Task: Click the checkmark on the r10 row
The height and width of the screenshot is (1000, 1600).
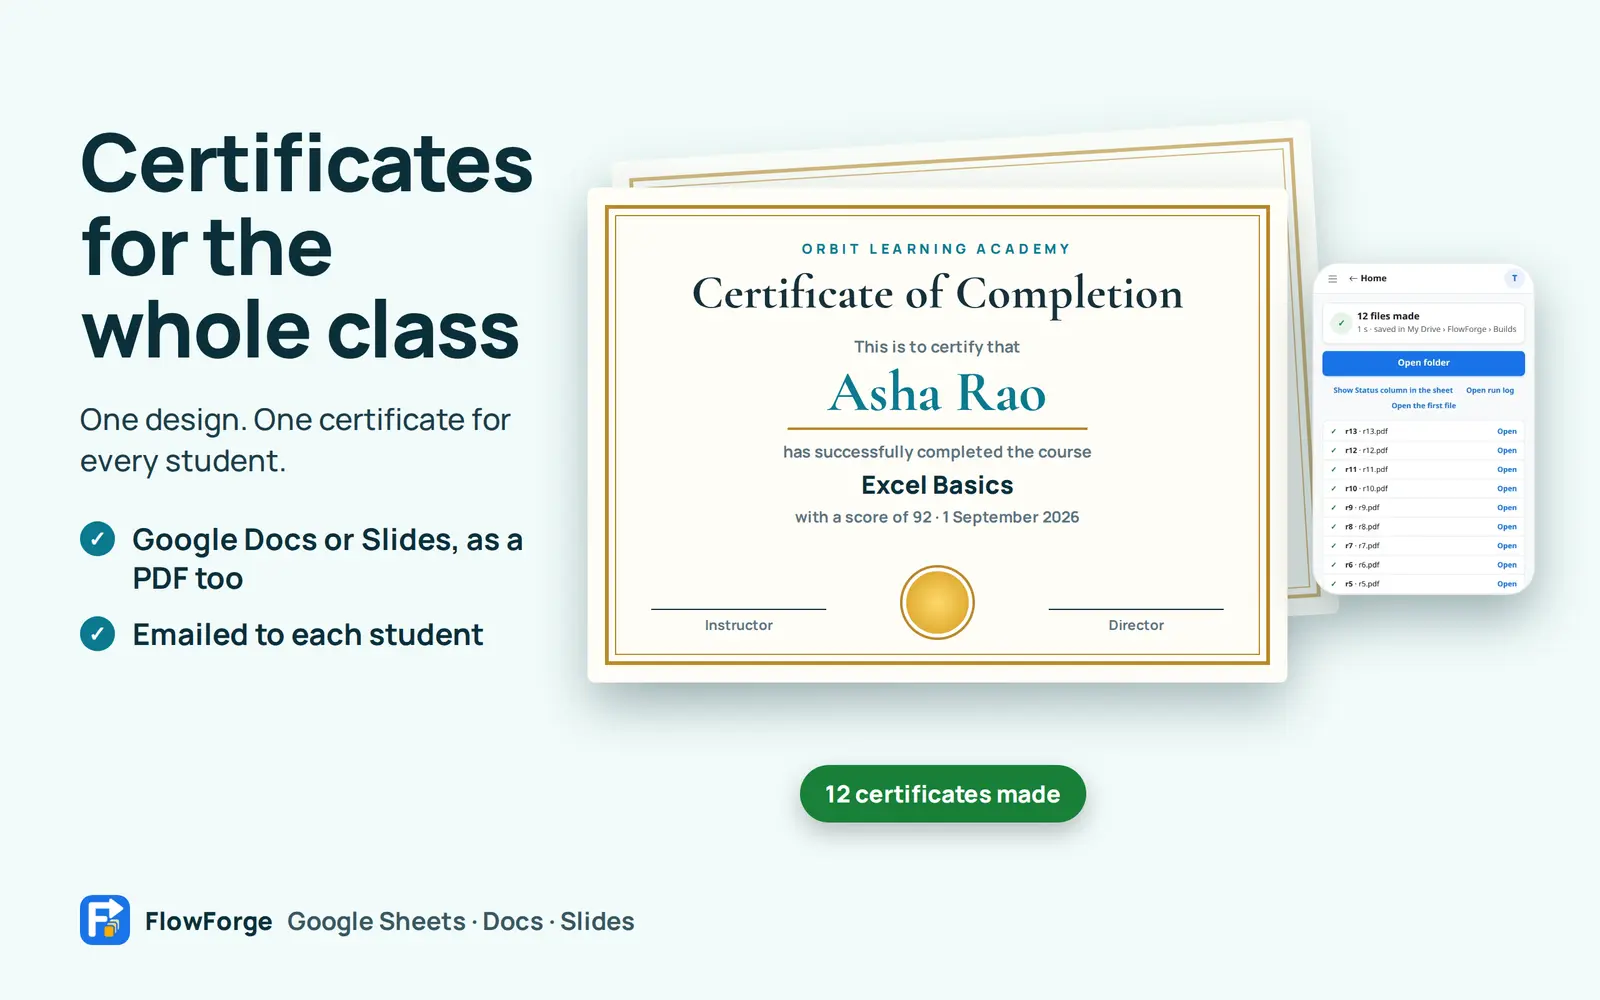Action: [x=1333, y=489]
